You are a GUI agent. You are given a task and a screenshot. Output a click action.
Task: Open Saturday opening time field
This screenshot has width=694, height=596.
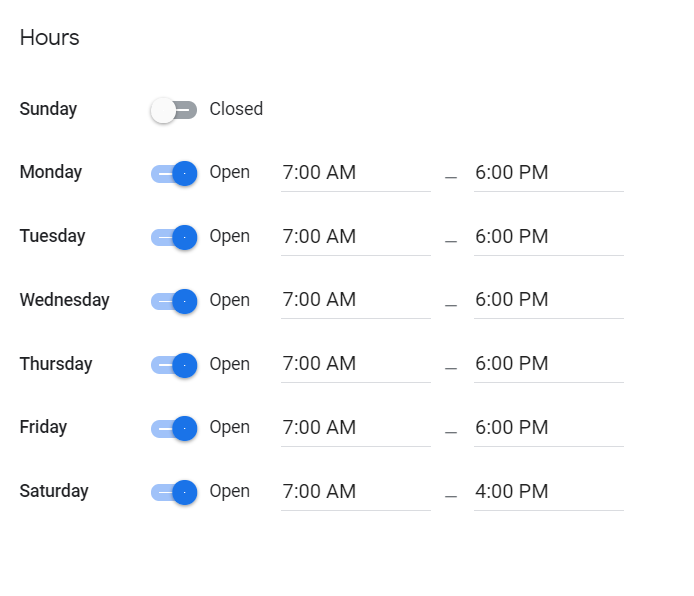coord(355,492)
